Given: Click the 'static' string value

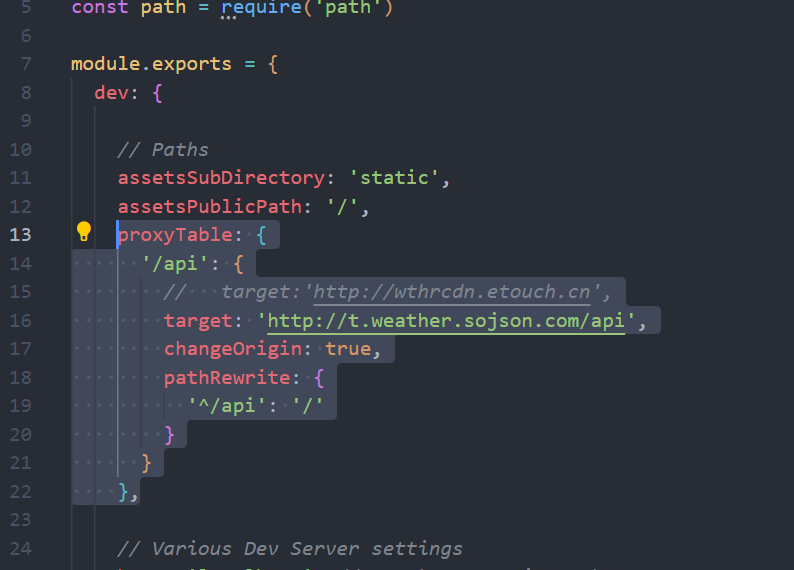Looking at the screenshot, I should click(x=394, y=178).
